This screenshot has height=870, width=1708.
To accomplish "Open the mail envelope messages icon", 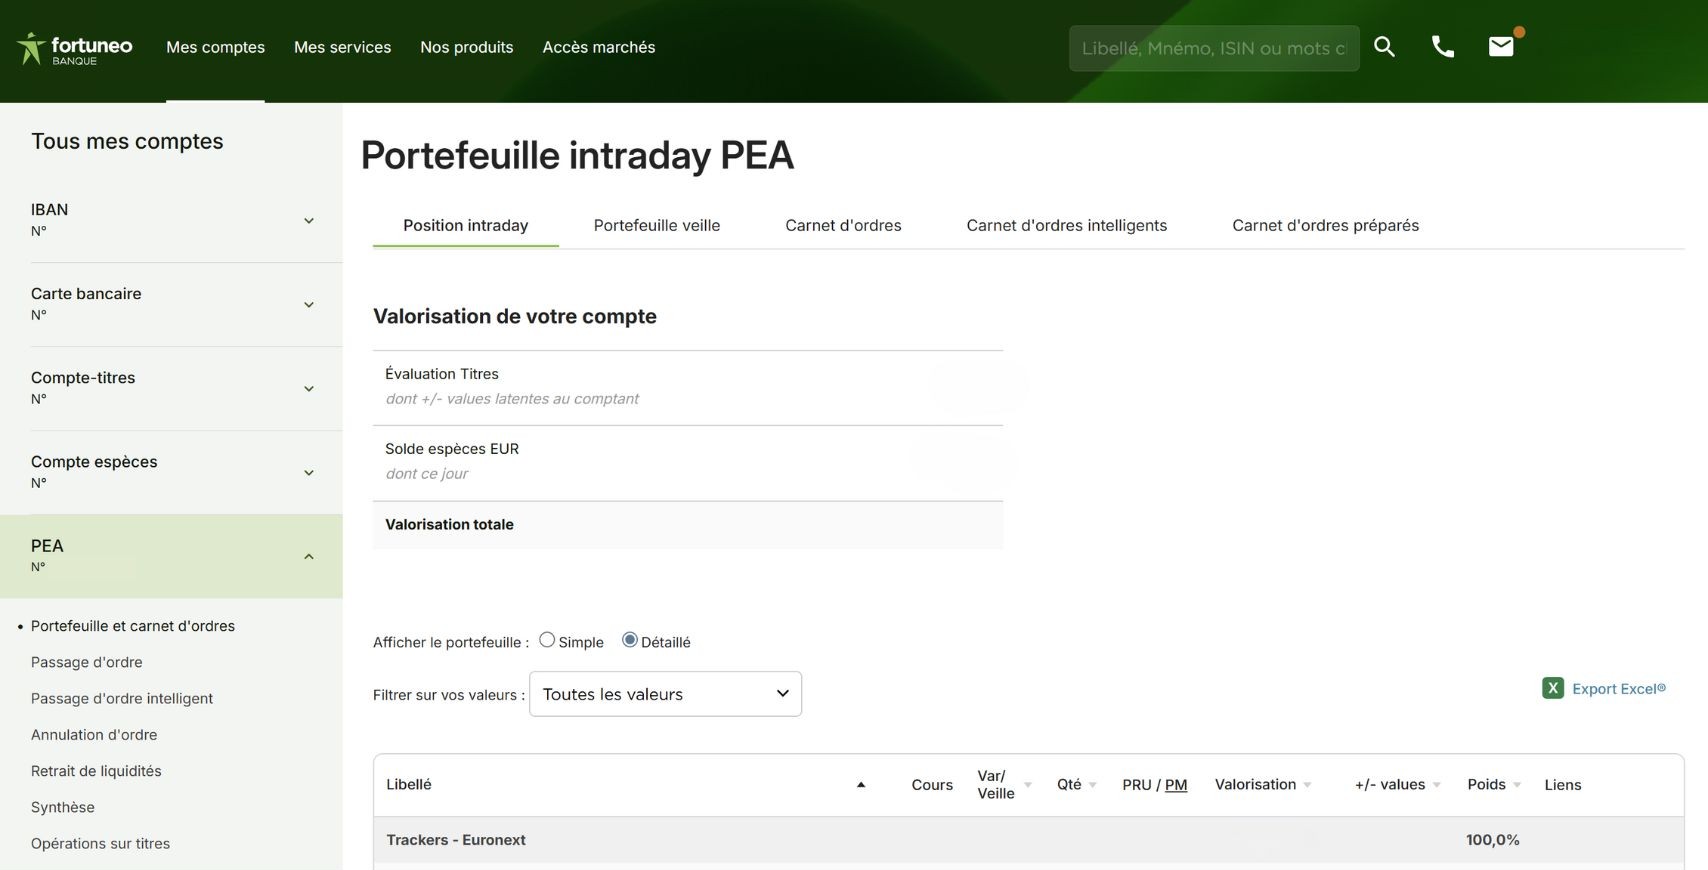I will [x=1500, y=47].
